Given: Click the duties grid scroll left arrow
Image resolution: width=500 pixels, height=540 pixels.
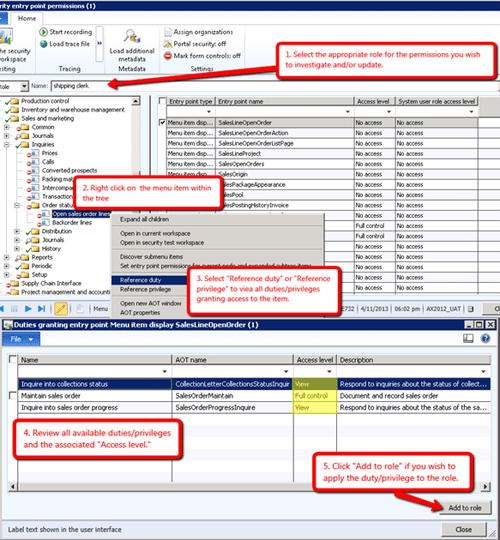Looking at the screenshot, I should (13, 487).
